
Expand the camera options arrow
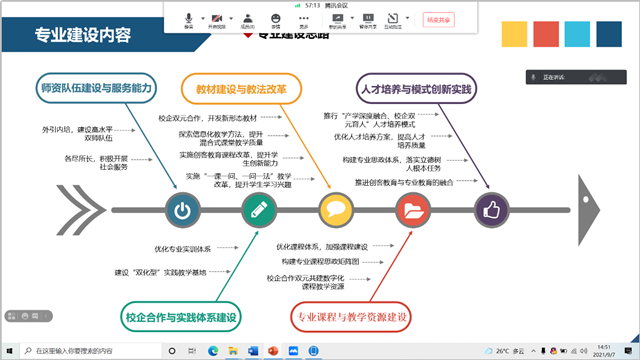(231, 18)
